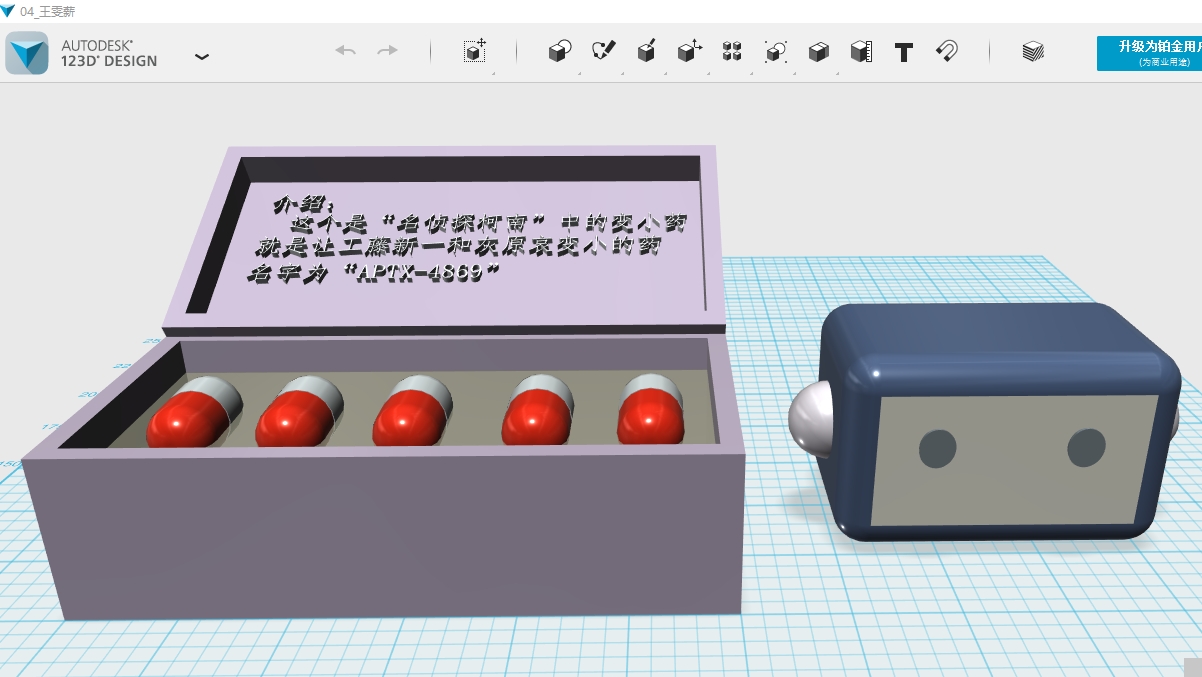This screenshot has width=1202, height=677.
Task: Select the silver sphere on the blue box
Action: pyautogui.click(x=811, y=420)
